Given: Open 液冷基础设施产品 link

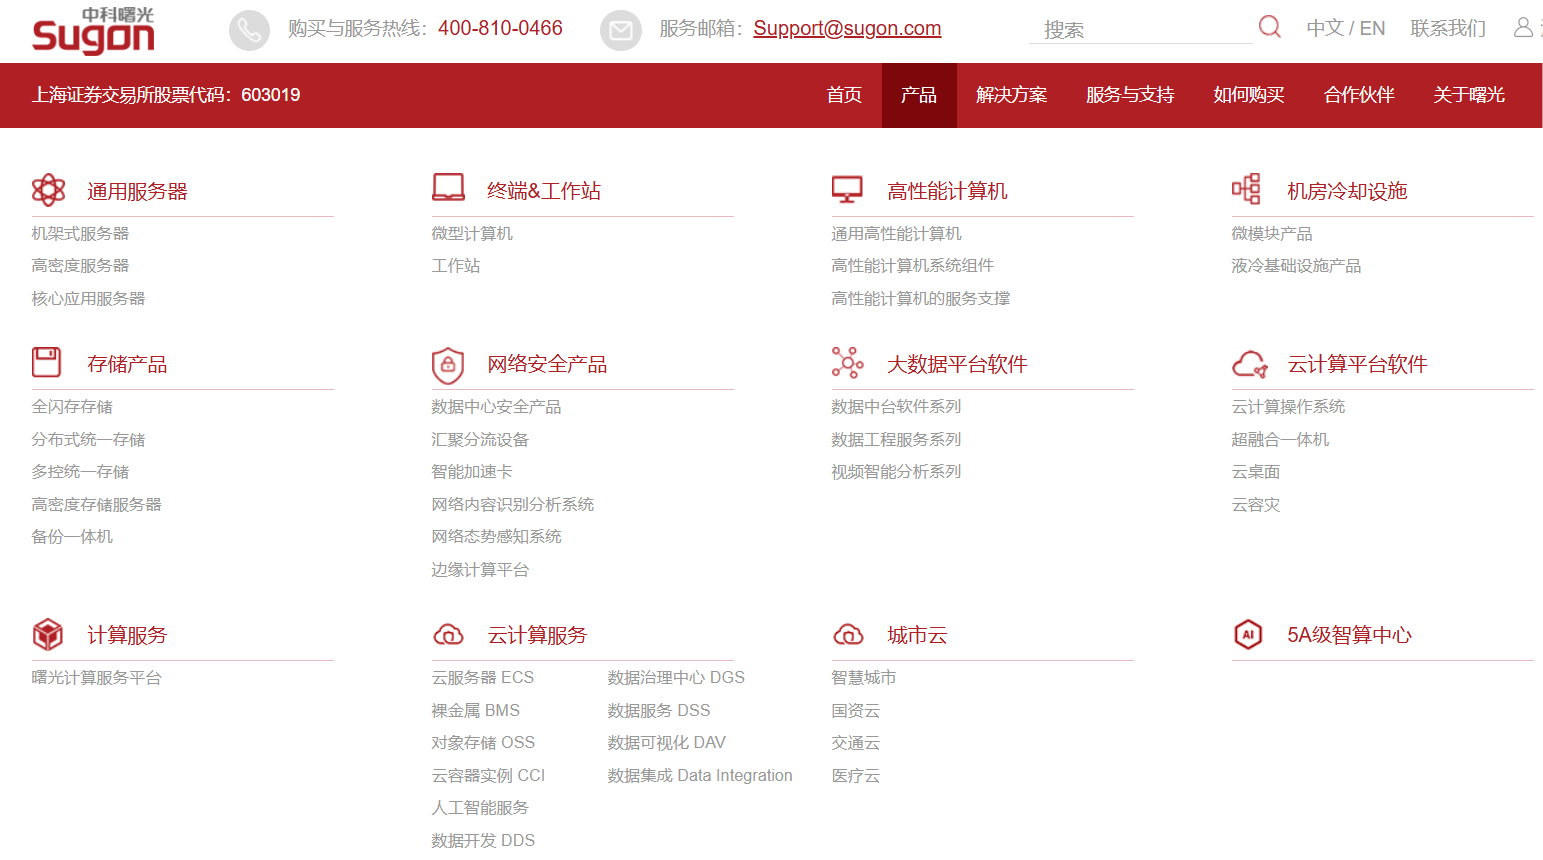Looking at the screenshot, I should [1296, 265].
